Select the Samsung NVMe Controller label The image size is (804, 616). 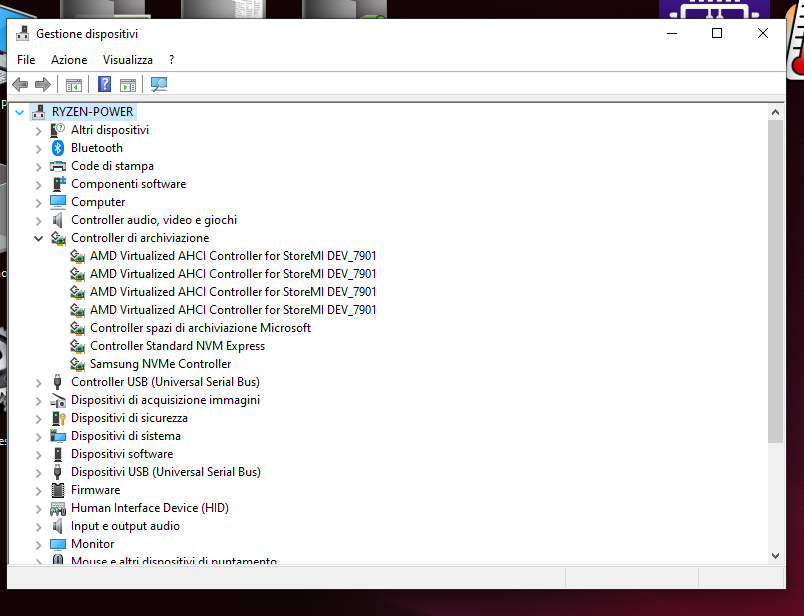[160, 364]
